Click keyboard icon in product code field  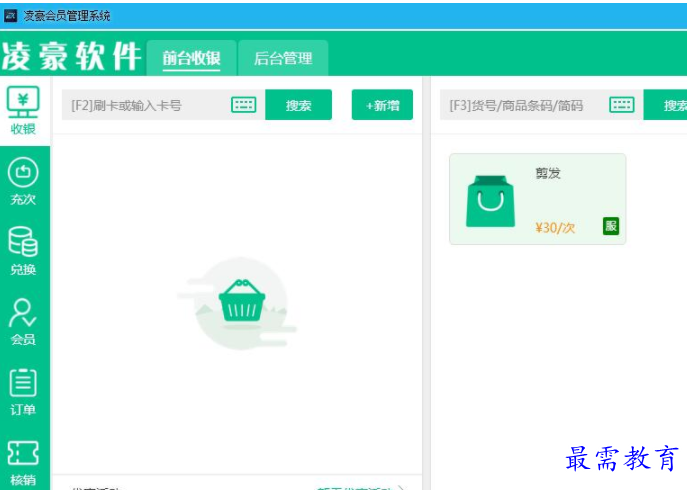pos(622,105)
